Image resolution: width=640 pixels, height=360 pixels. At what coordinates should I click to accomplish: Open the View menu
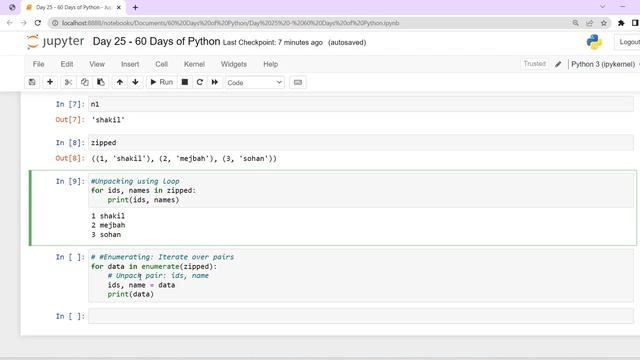97,64
